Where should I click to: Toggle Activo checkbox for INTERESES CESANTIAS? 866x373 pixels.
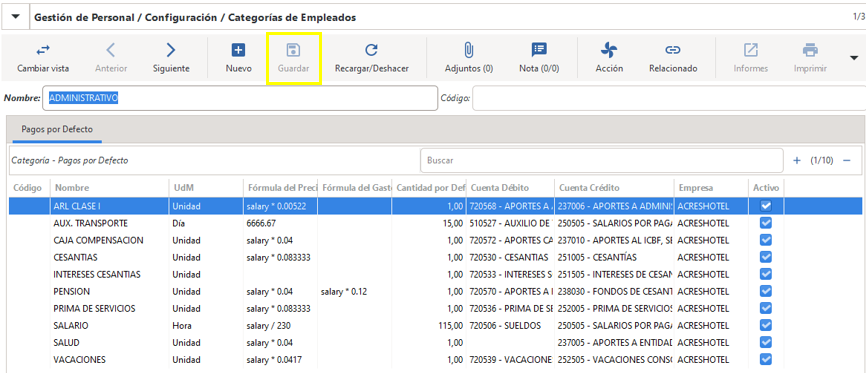pos(766,274)
